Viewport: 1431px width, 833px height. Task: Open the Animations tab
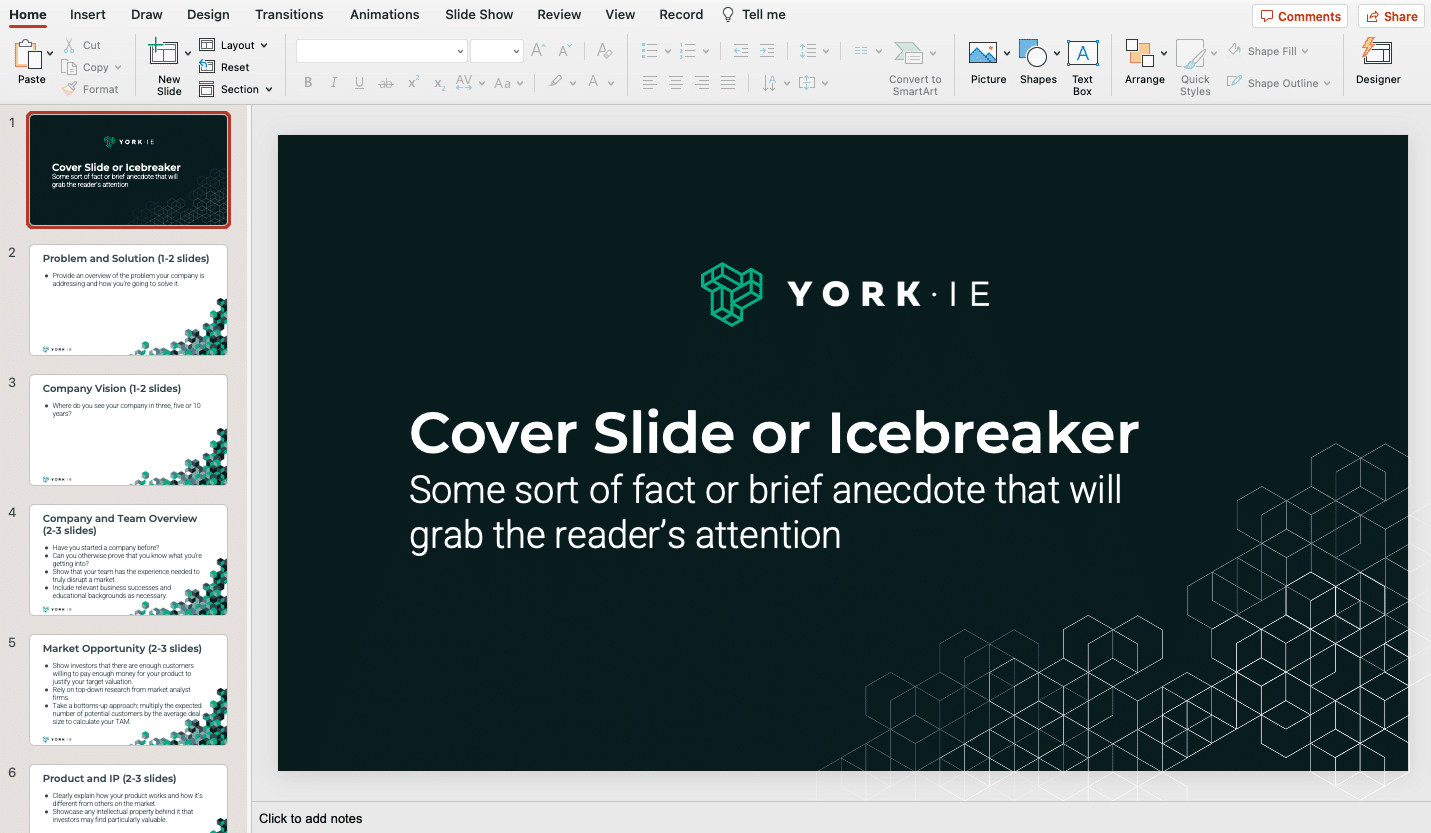coord(385,14)
